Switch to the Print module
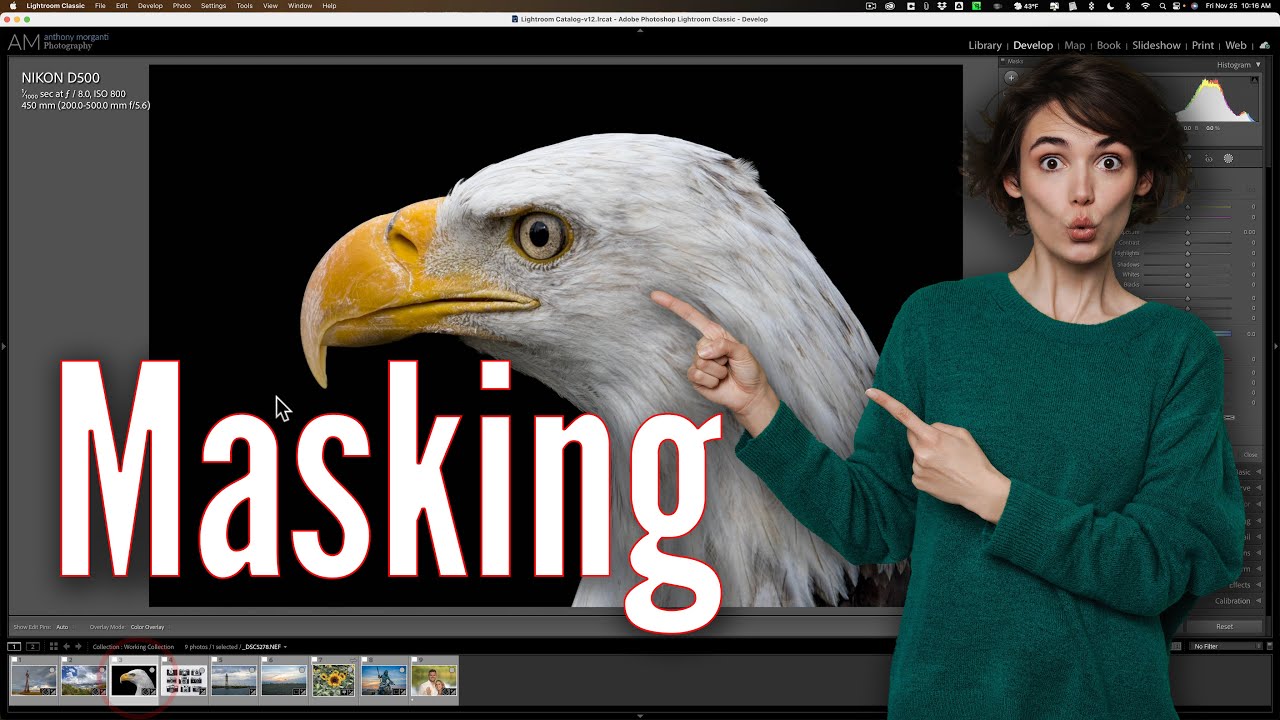The image size is (1280, 720). point(1203,45)
